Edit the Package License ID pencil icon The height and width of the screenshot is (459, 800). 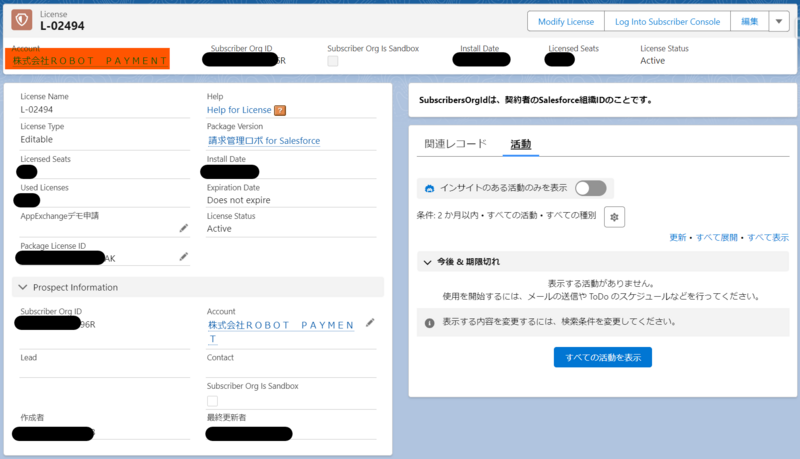[x=184, y=257]
